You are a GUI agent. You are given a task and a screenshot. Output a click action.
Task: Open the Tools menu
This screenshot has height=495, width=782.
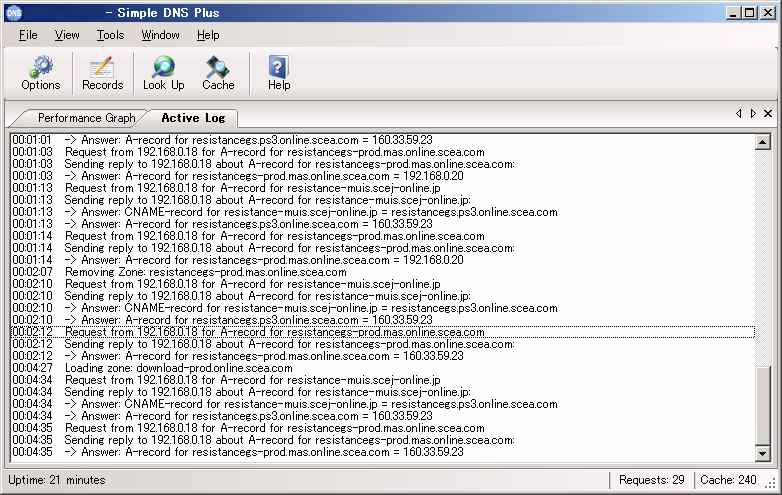coord(110,35)
